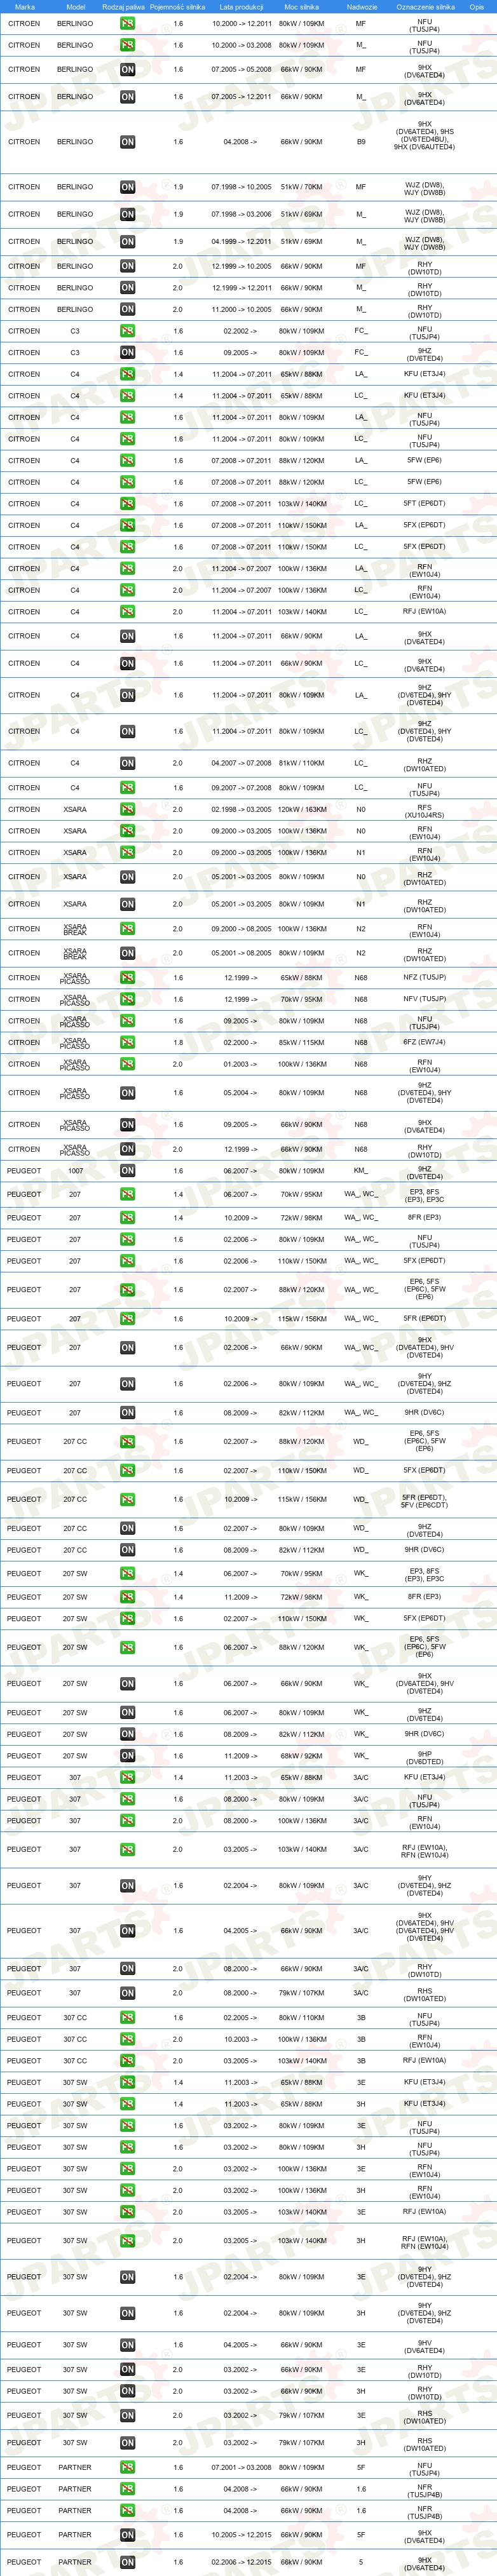
Task: Click the Lata produkcji column header
Action: 241,7
